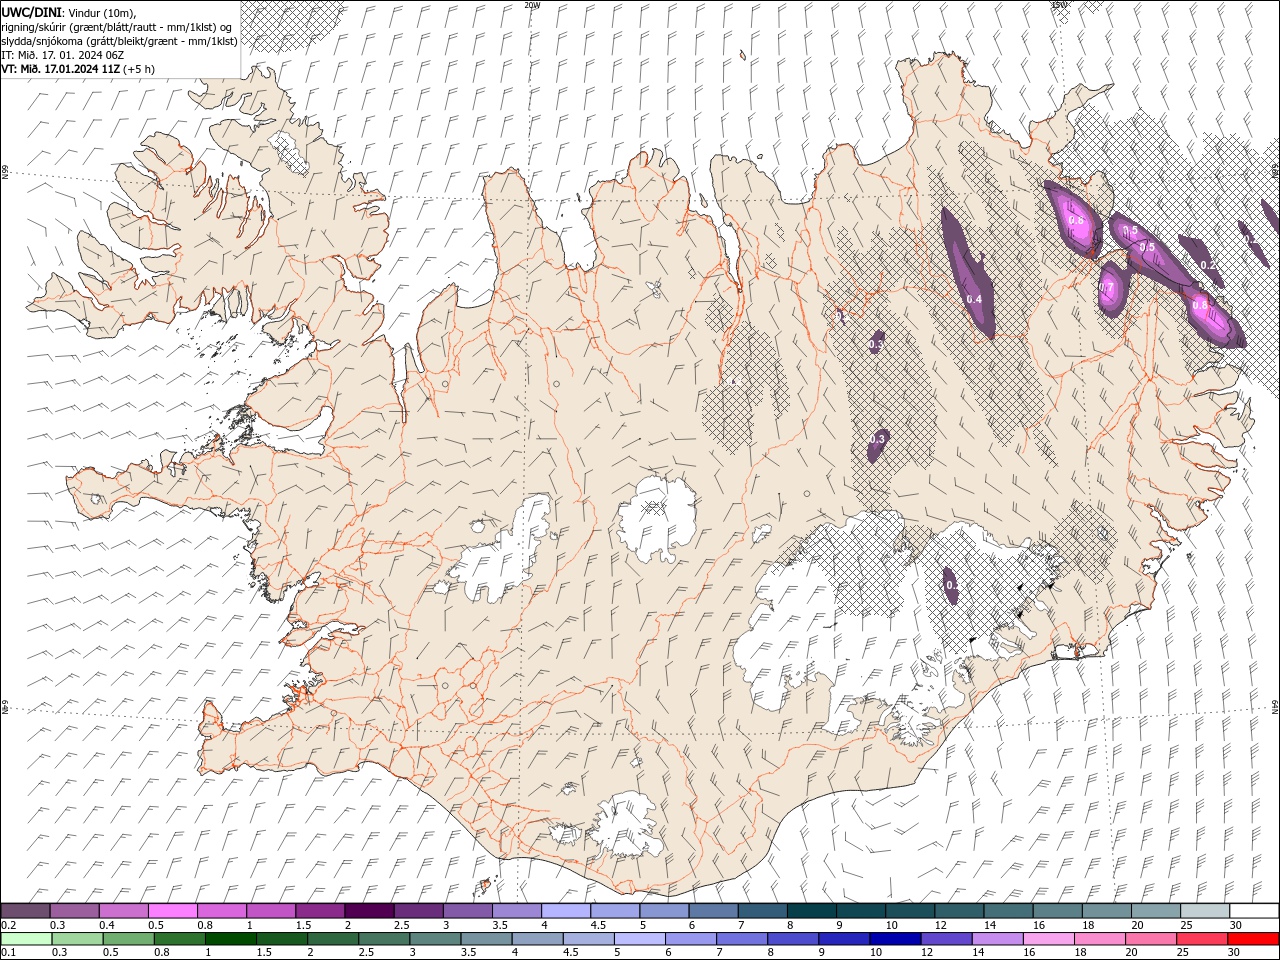Pick the lilac 14 swatch, lower legend row
1280x960 pixels.
996,939
